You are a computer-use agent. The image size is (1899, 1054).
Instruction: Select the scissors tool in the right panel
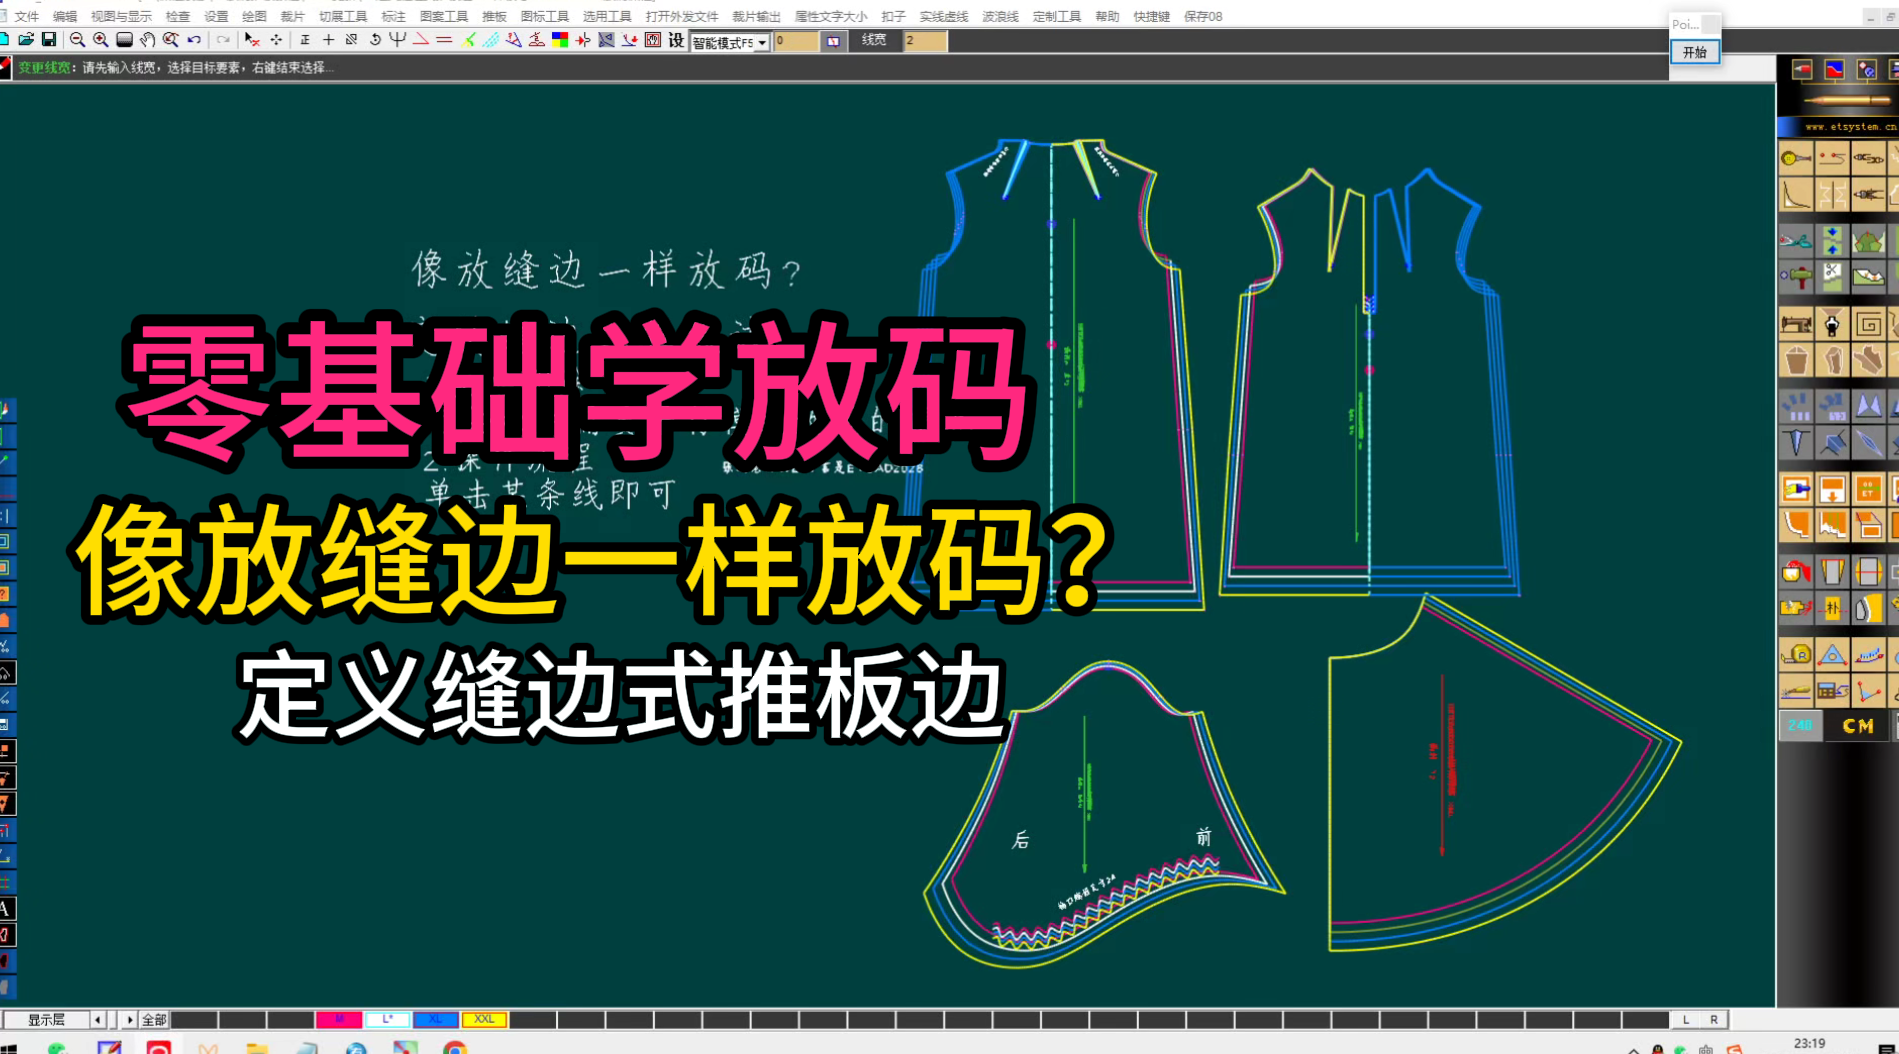[x=1795, y=241]
